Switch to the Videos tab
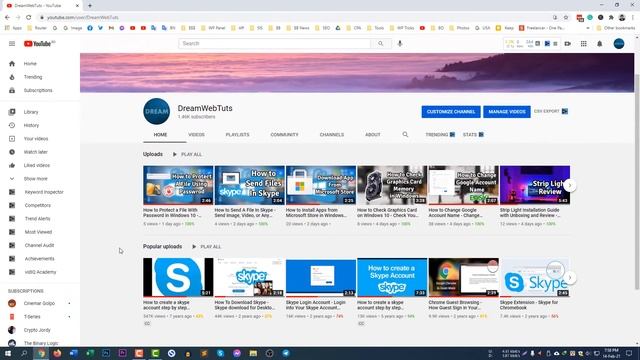This screenshot has height=360, width=640. (x=196, y=135)
